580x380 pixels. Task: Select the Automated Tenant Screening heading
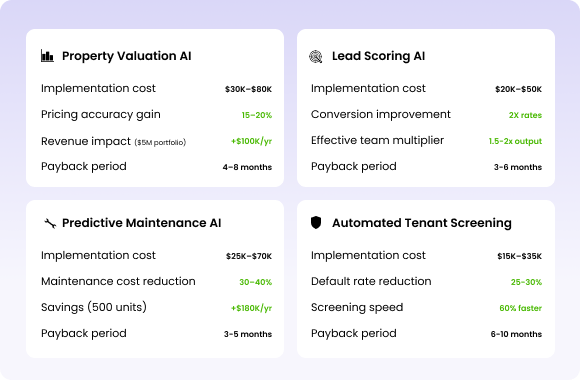tap(422, 223)
